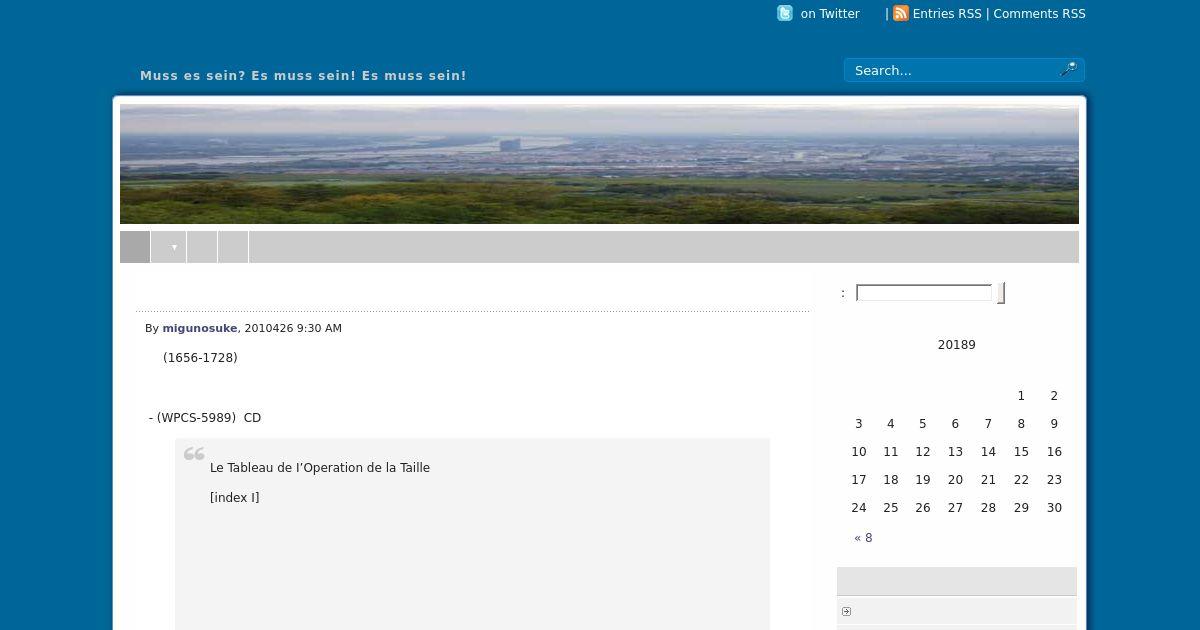Click the post date "2010426 9:30 AM"
1200x630 pixels.
(293, 328)
